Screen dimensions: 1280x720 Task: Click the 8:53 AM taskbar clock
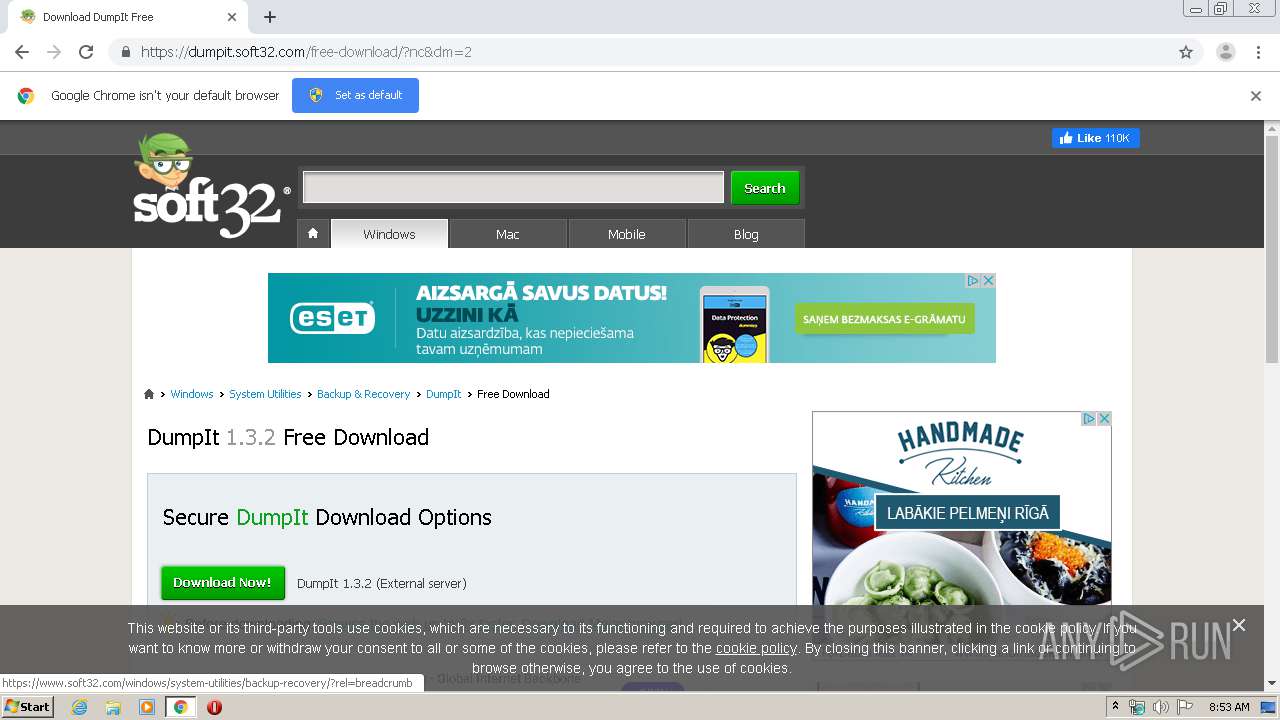[x=1229, y=707]
